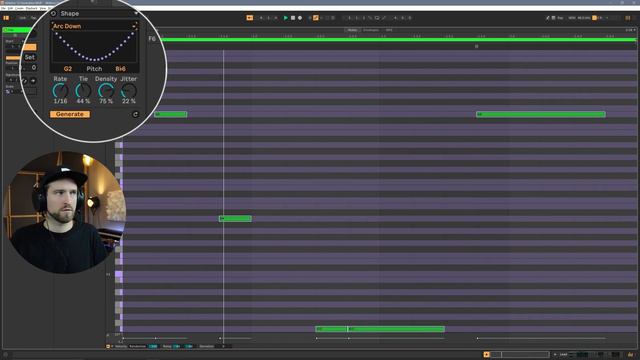This screenshot has height=360, width=640.
Task: Expand the Shape operator header arrow
Action: point(136,13)
